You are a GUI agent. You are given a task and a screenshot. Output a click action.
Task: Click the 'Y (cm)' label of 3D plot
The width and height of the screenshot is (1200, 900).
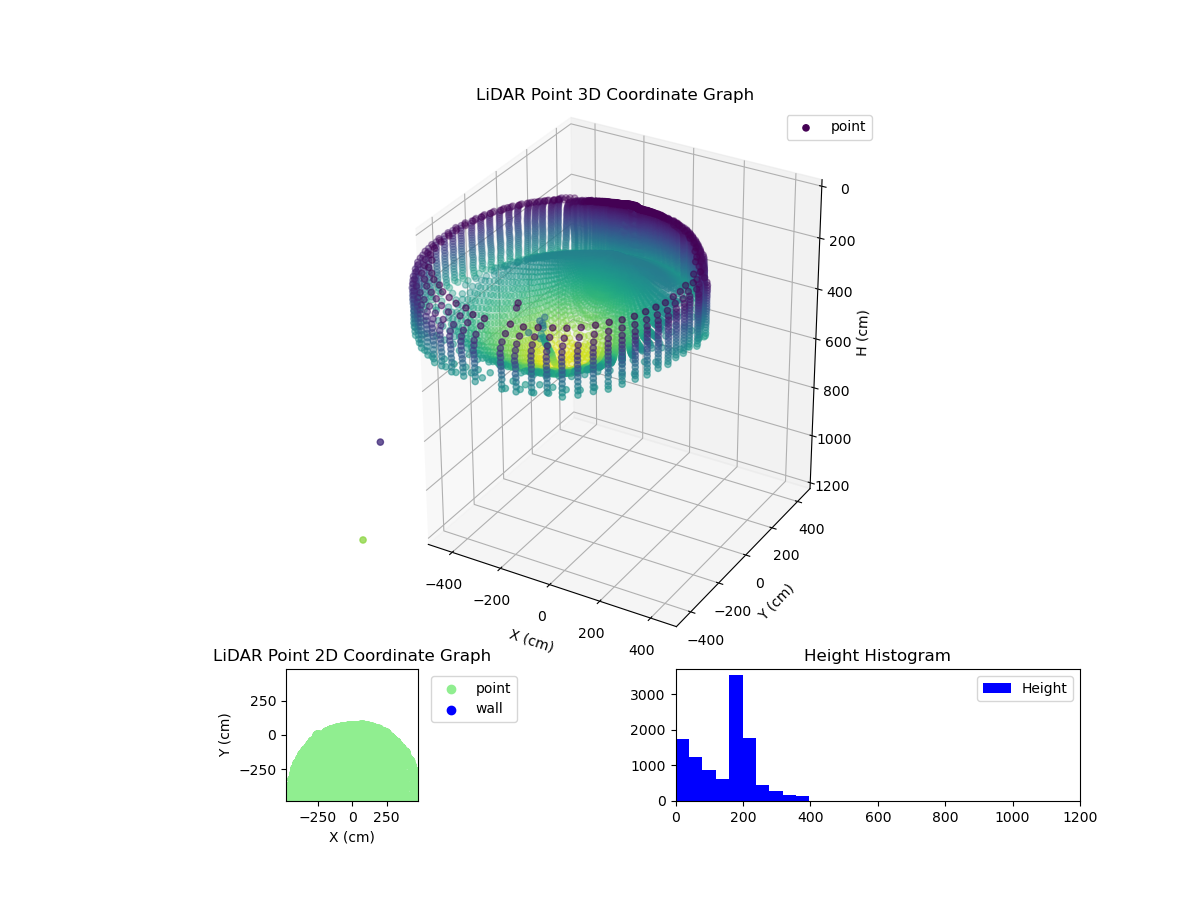click(776, 601)
